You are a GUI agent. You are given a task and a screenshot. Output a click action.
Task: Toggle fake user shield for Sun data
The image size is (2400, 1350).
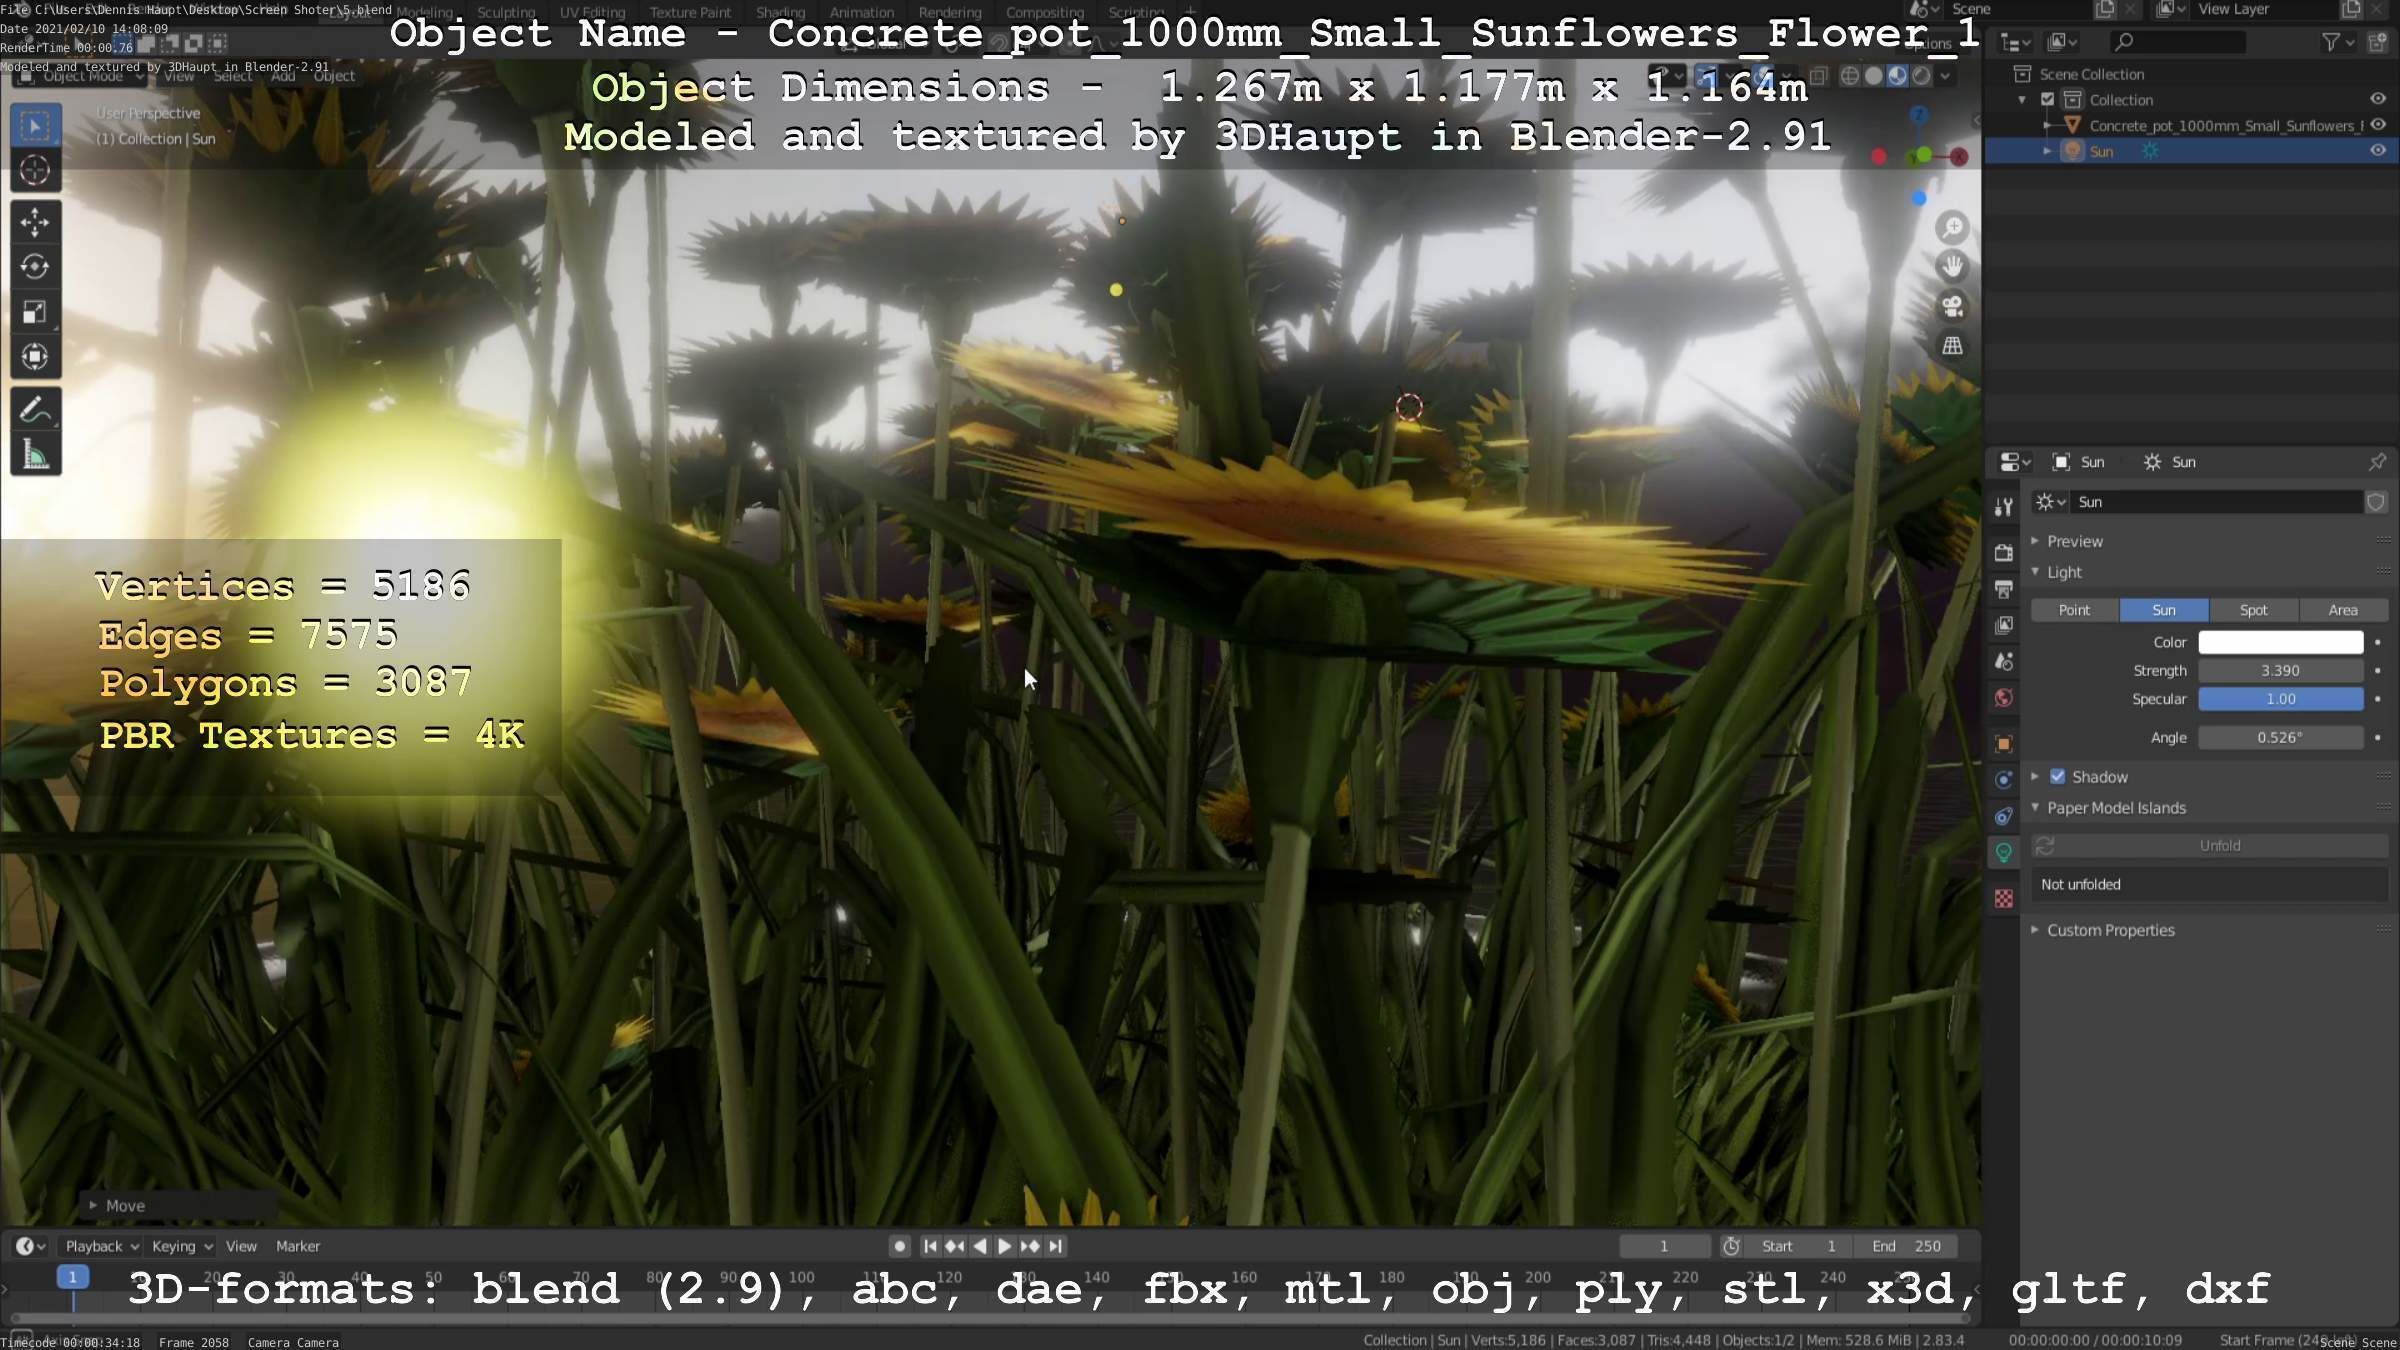pyautogui.click(x=2376, y=502)
